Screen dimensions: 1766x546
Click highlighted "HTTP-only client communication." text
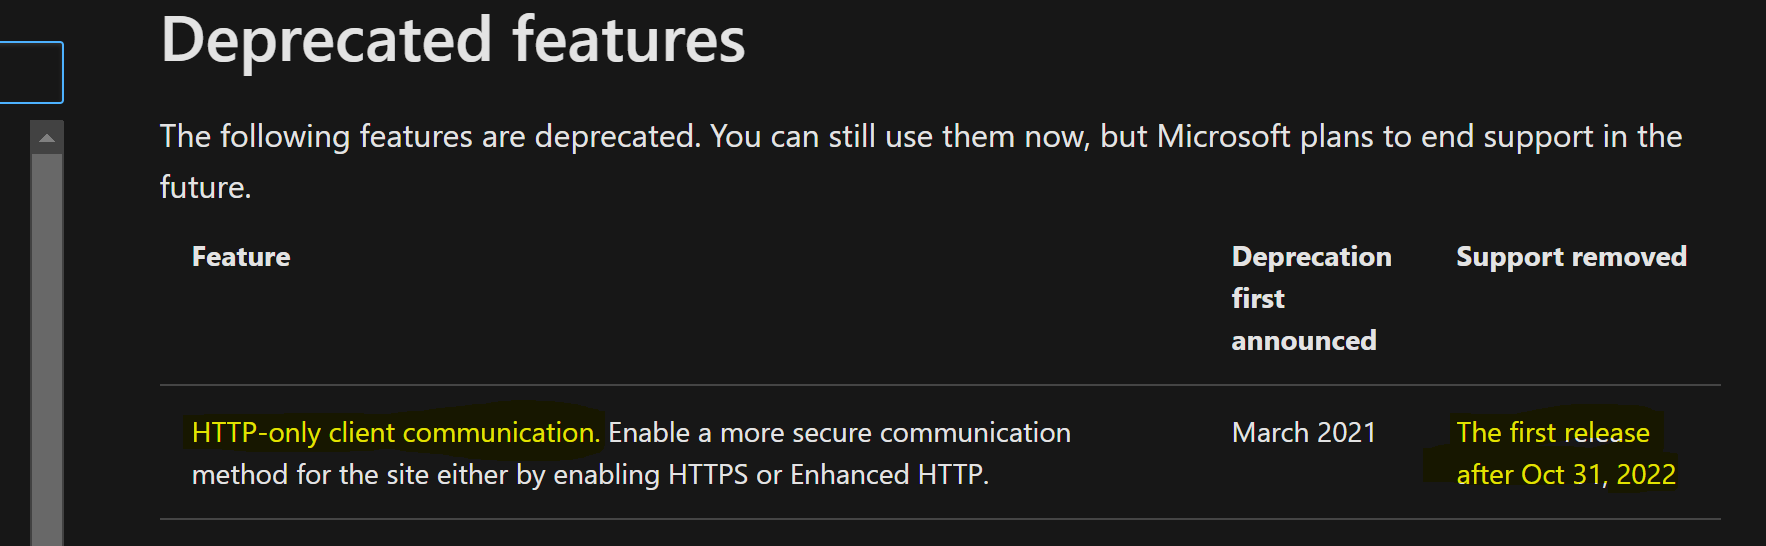click(x=396, y=432)
